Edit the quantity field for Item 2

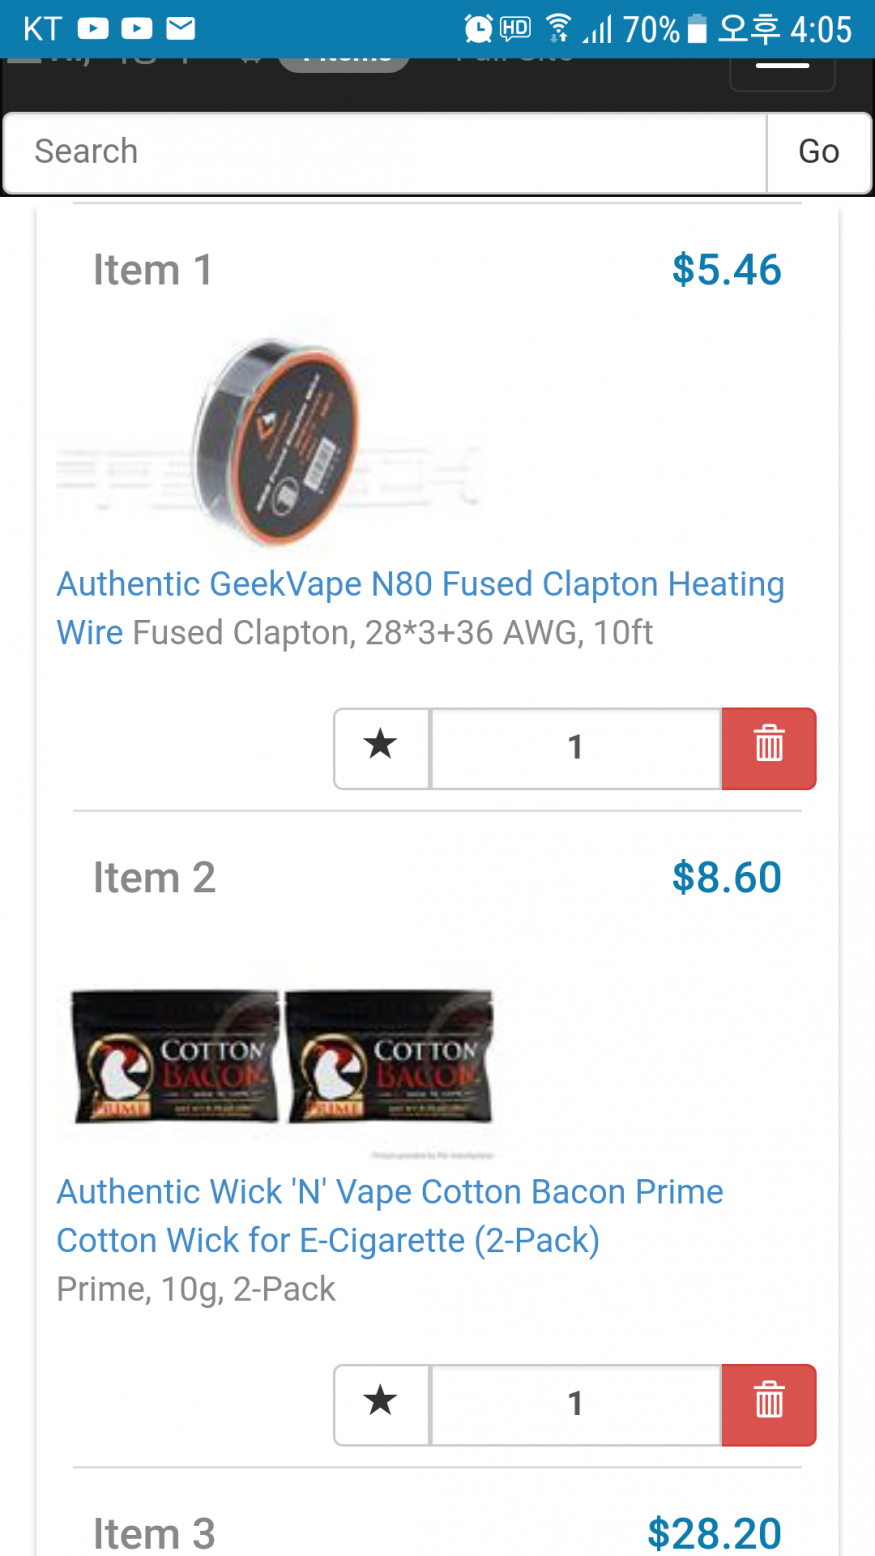575,1403
